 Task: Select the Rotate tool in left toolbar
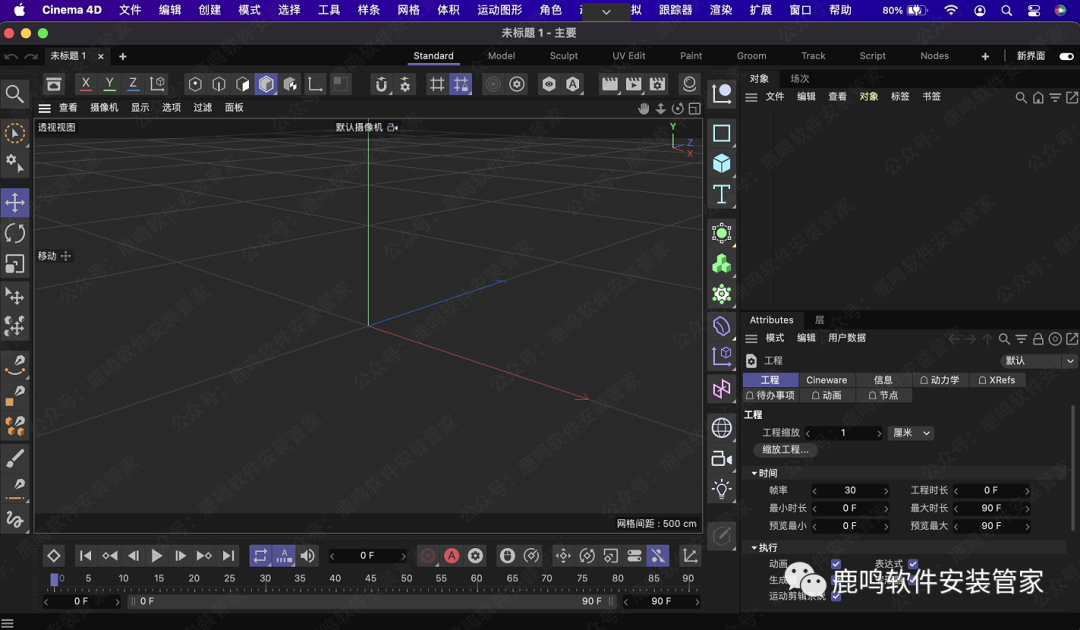pos(15,233)
